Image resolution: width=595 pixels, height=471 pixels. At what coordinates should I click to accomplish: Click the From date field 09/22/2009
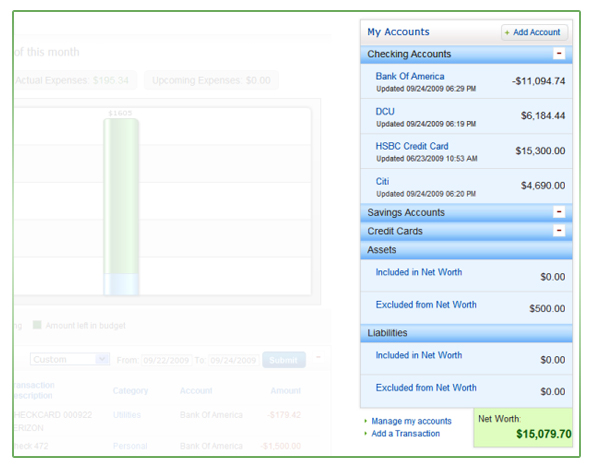pyautogui.click(x=166, y=360)
